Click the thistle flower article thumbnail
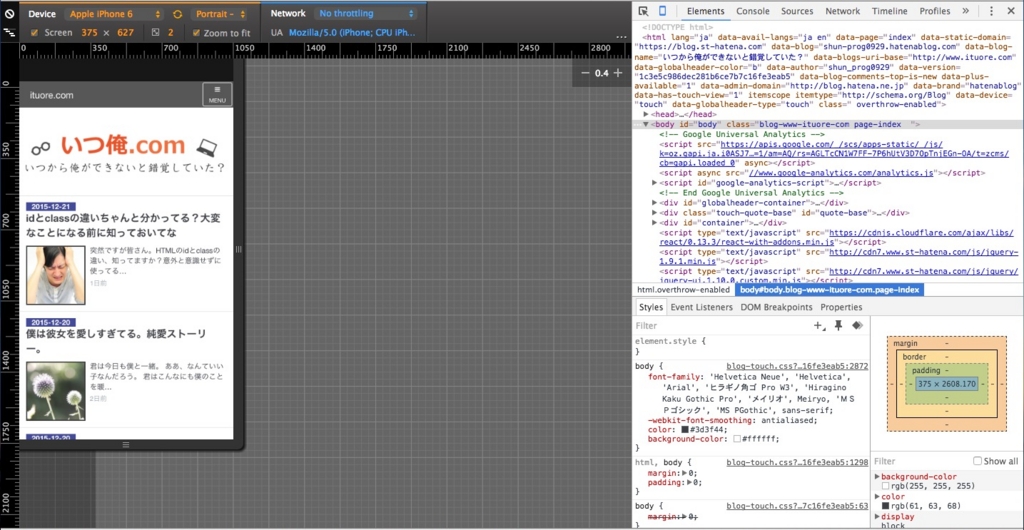Viewport: 1024px width, 530px height. point(56,391)
